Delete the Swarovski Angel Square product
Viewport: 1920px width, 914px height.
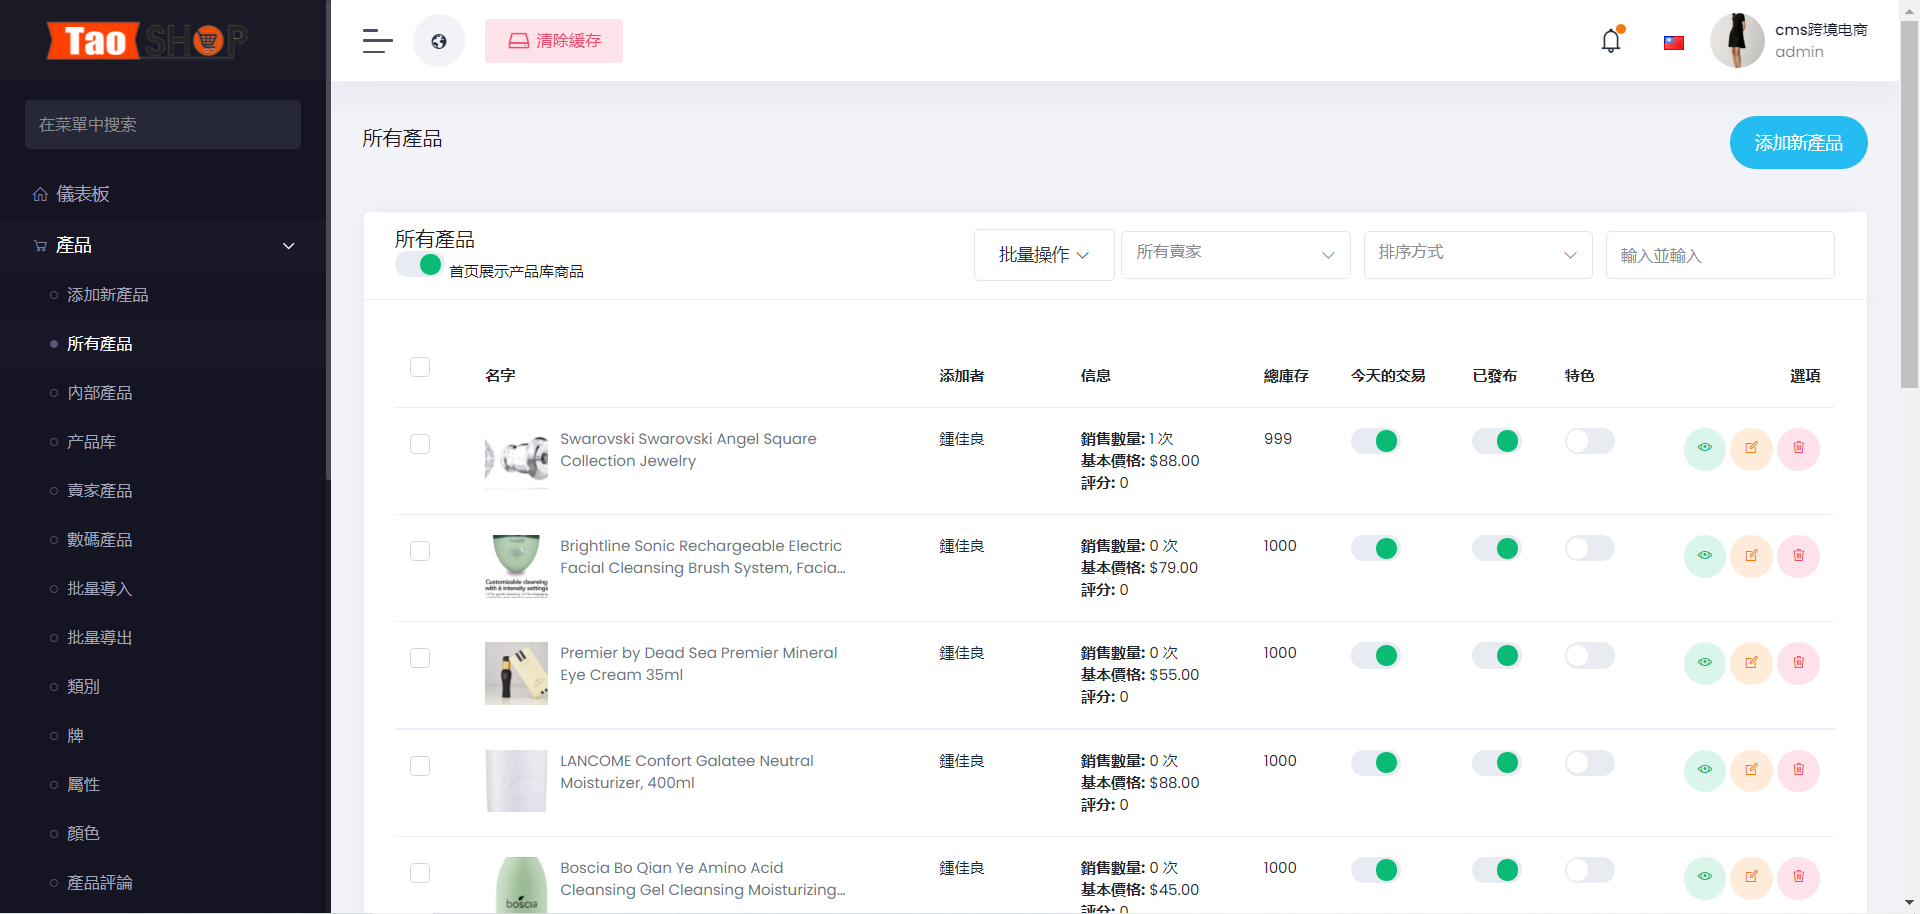pyautogui.click(x=1798, y=448)
